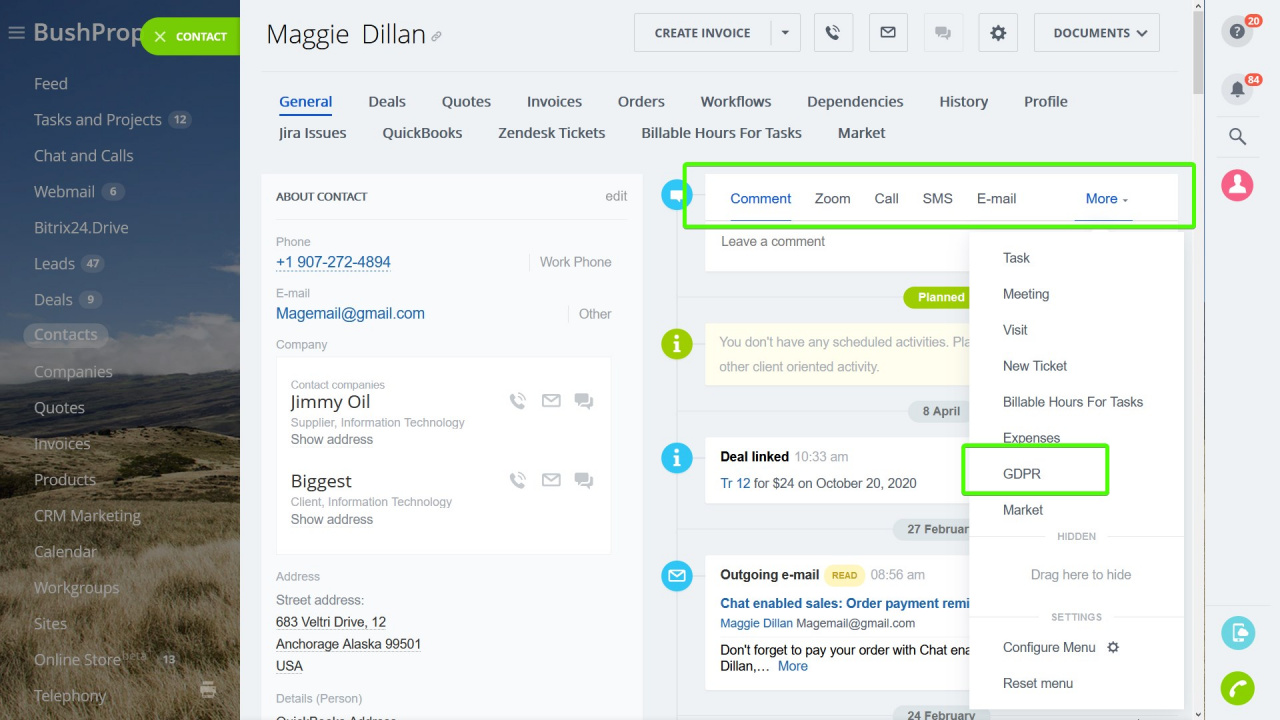1280x720 pixels.
Task: Open Tasks and Projects in sidebar
Action: pyautogui.click(x=98, y=120)
